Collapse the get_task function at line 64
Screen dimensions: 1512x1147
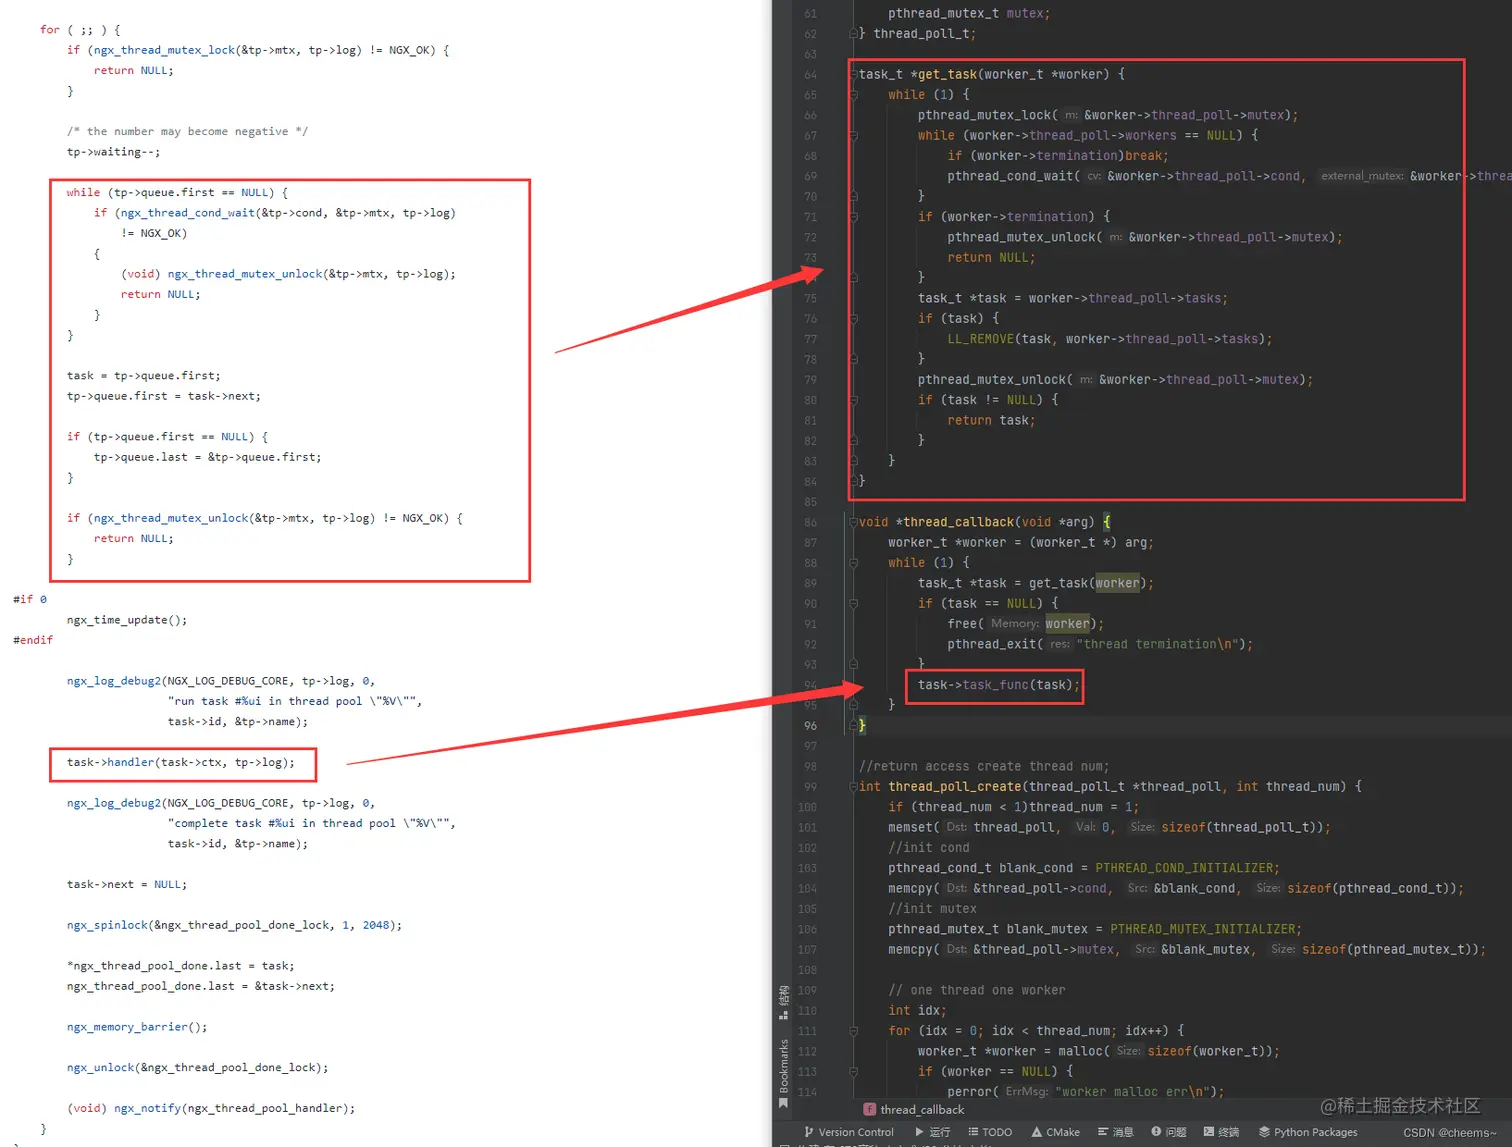(x=854, y=74)
